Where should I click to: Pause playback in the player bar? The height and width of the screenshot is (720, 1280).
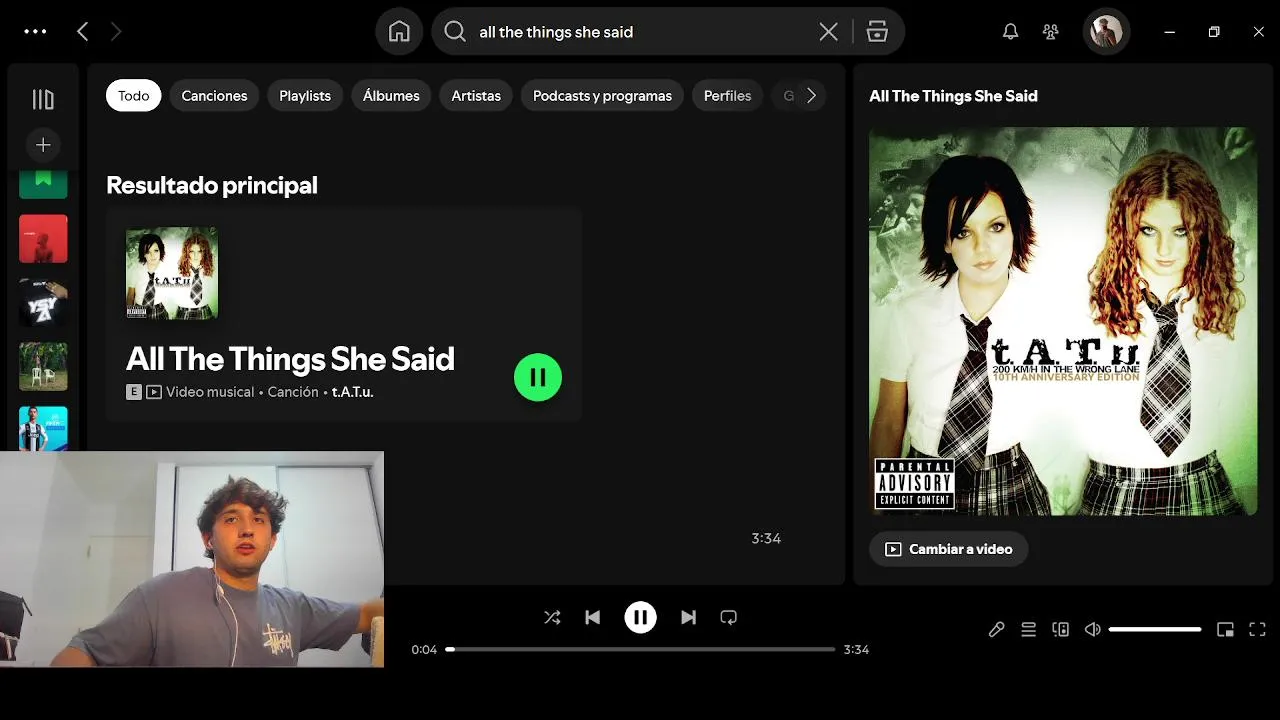click(640, 617)
